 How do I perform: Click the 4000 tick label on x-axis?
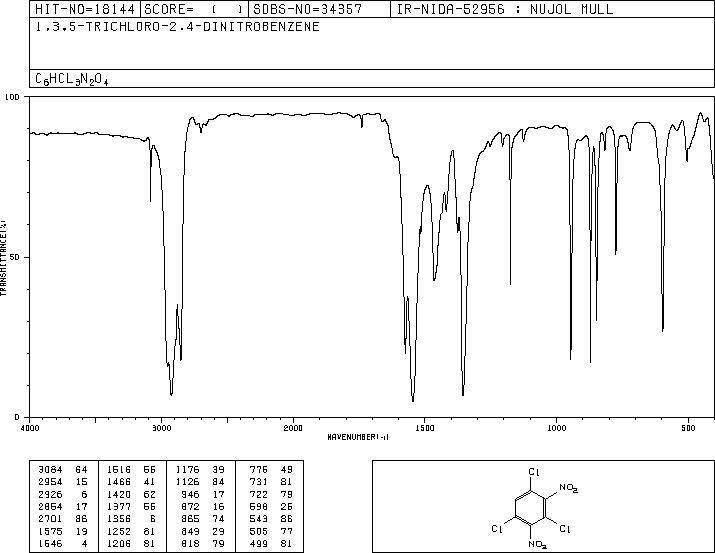[x=30, y=428]
